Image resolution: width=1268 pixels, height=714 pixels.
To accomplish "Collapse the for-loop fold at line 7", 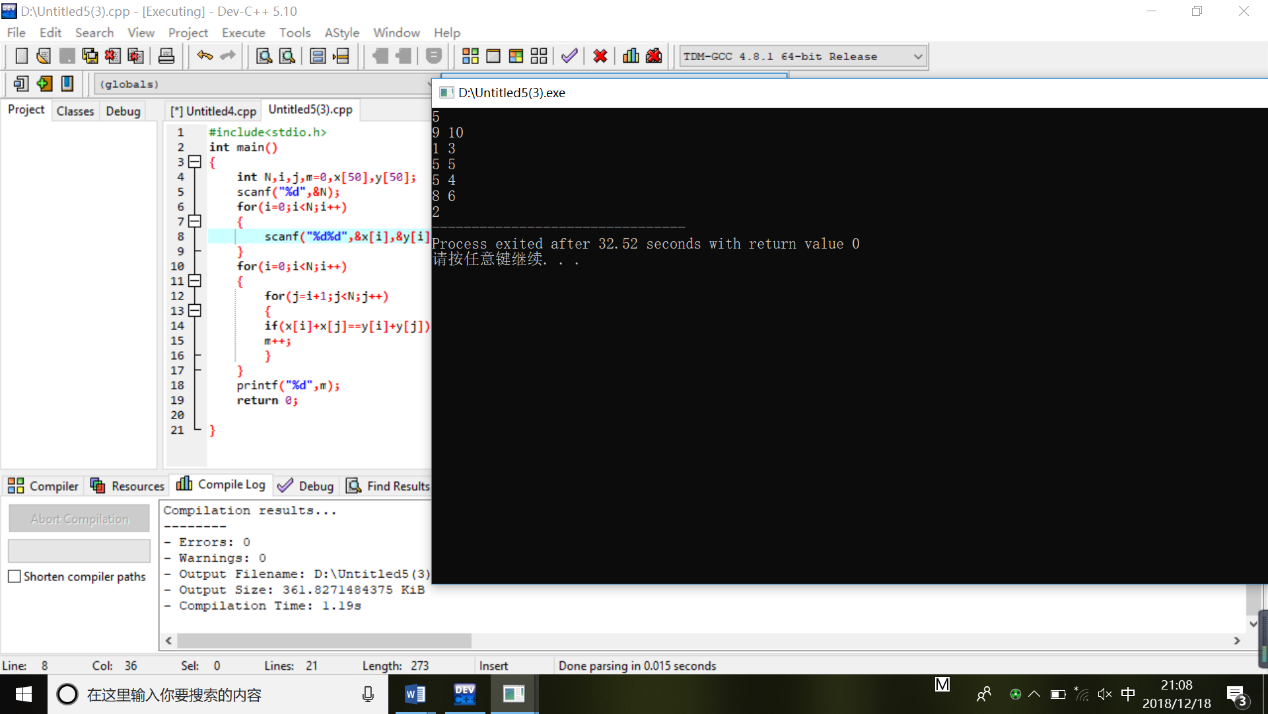I will click(194, 221).
